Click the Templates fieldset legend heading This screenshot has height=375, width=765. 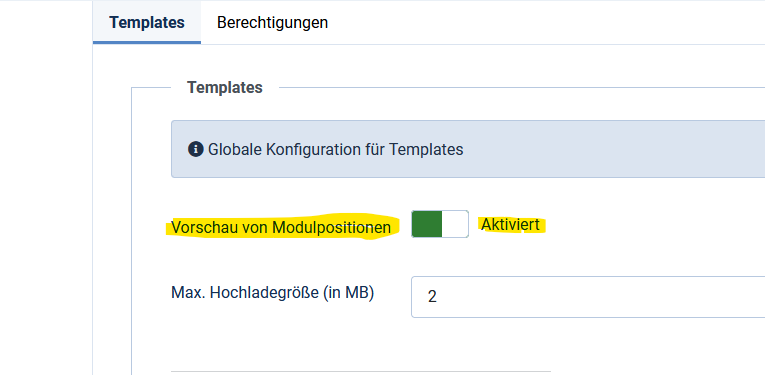pyautogui.click(x=225, y=88)
